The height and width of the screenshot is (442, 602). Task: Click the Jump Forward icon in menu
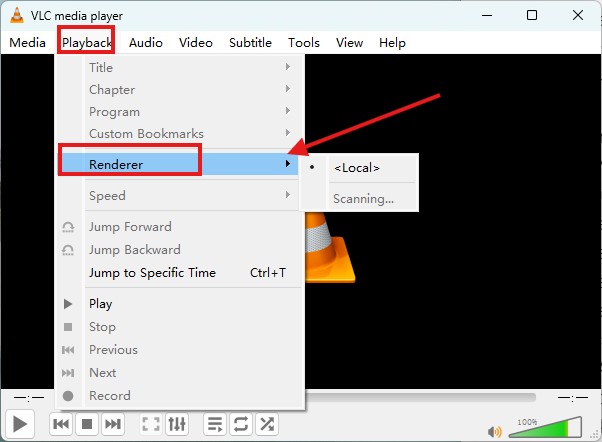(x=68, y=227)
